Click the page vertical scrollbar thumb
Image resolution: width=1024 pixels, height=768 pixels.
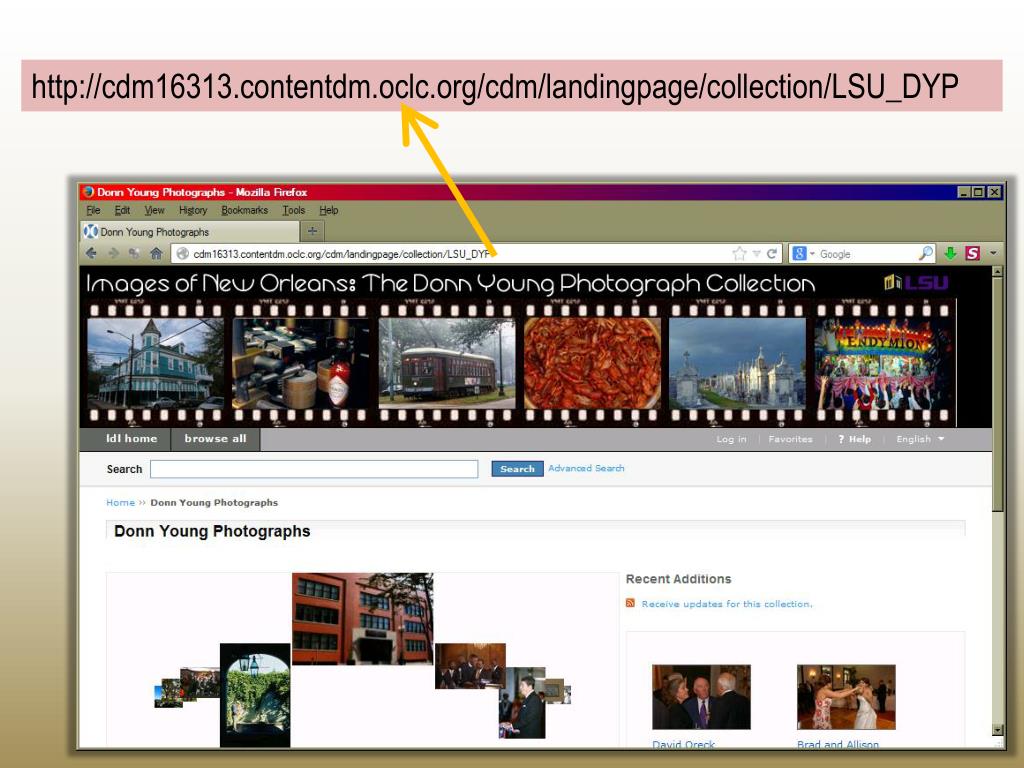(997, 394)
